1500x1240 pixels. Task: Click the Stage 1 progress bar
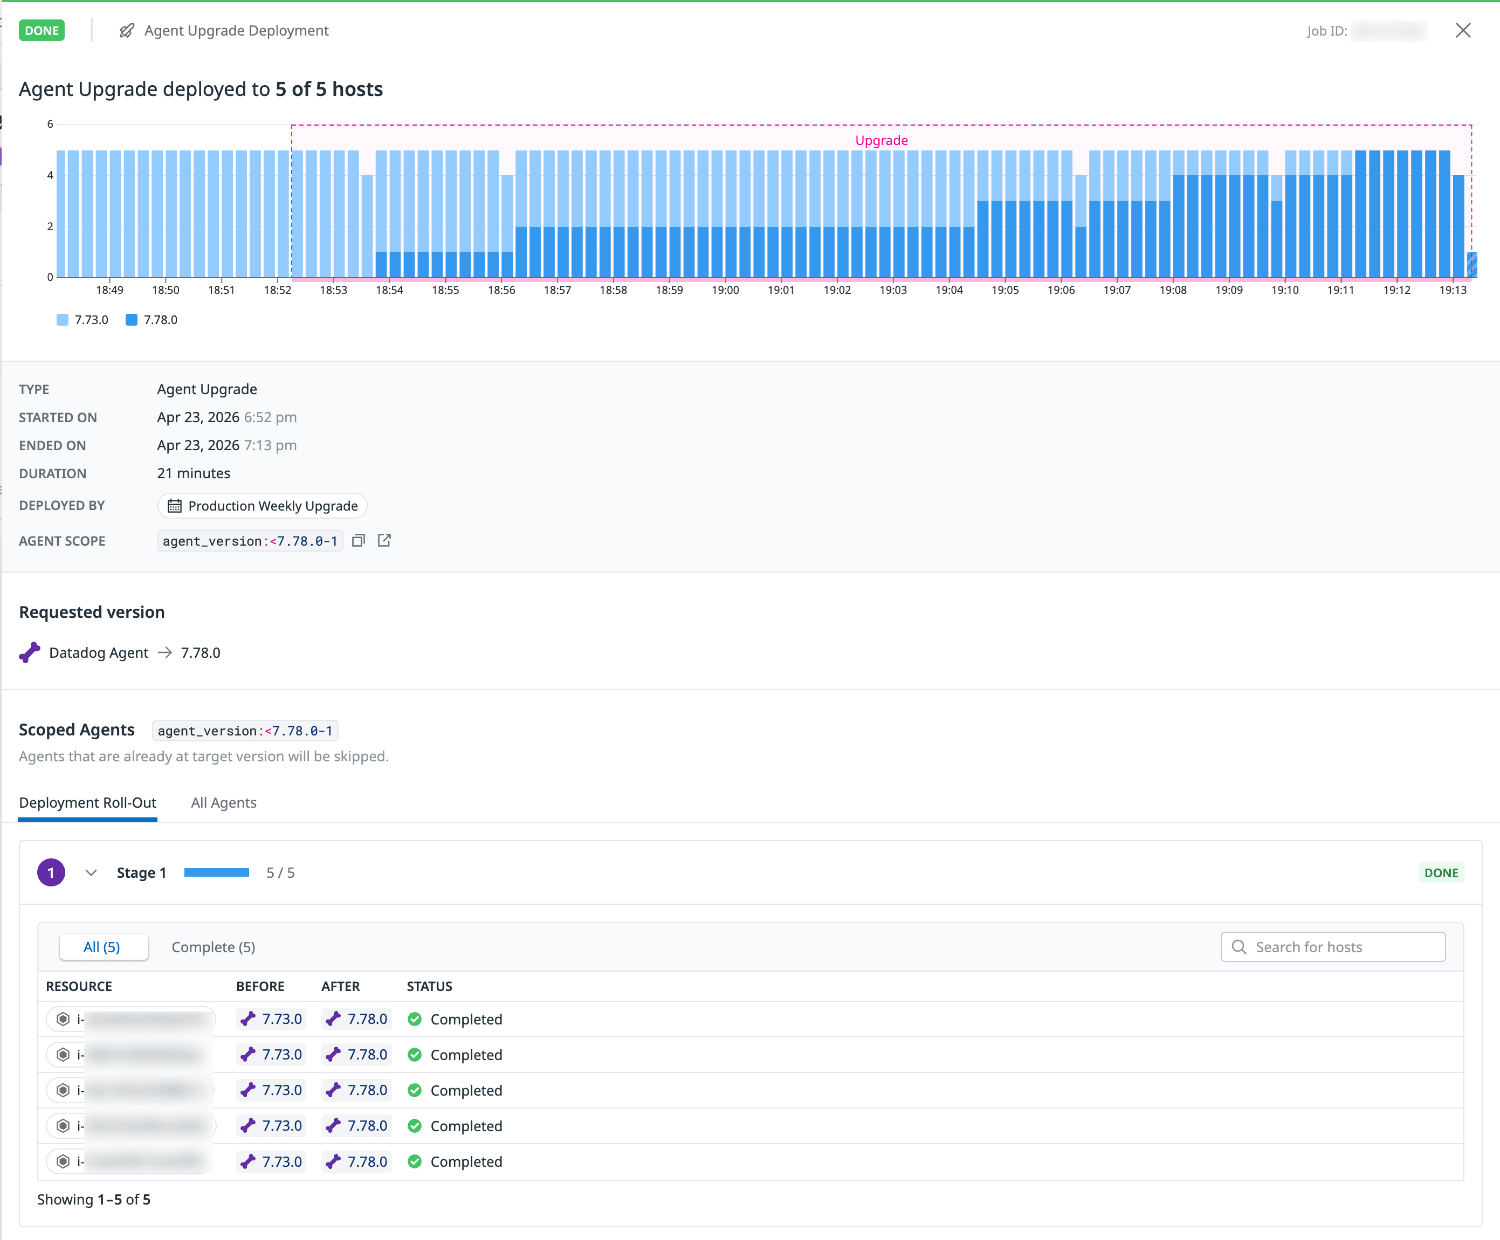point(216,873)
